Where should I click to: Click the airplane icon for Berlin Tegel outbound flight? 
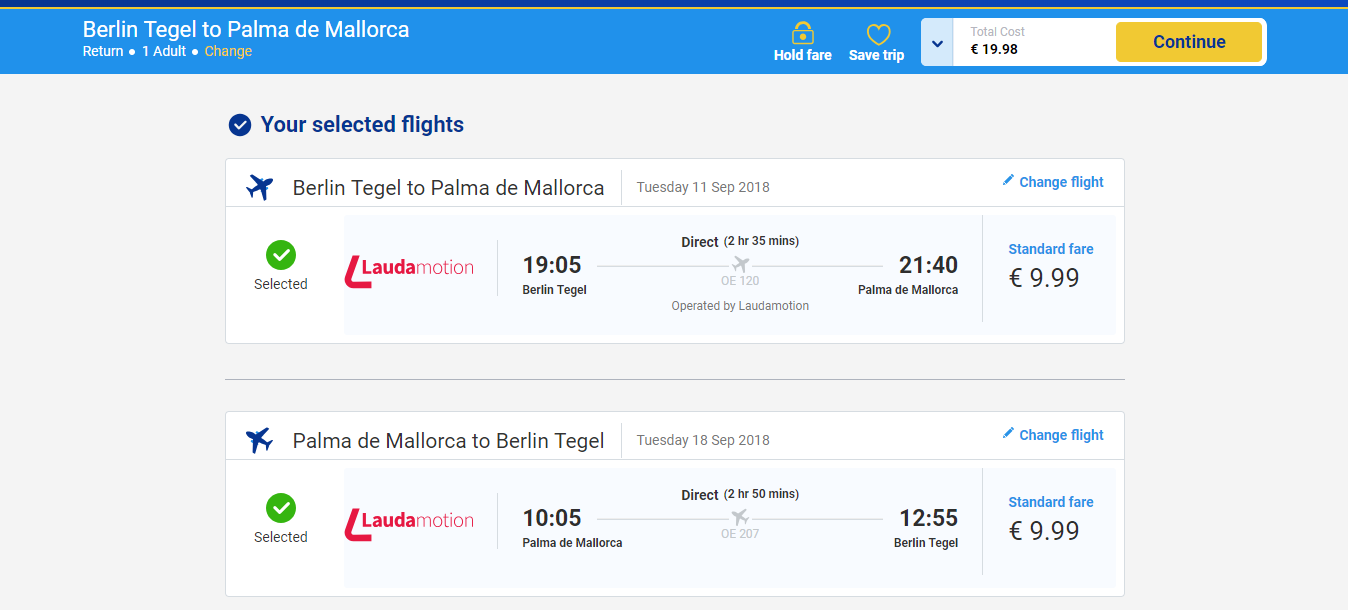click(260, 187)
